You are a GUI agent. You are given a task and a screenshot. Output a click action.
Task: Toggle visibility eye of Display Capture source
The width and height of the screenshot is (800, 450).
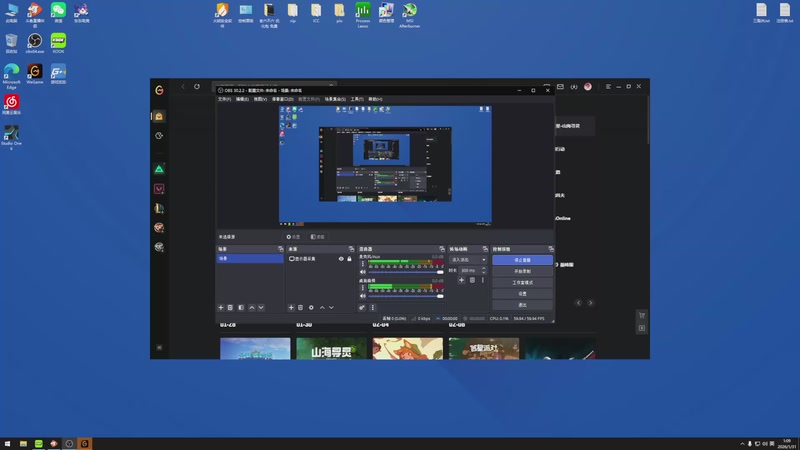(x=341, y=259)
